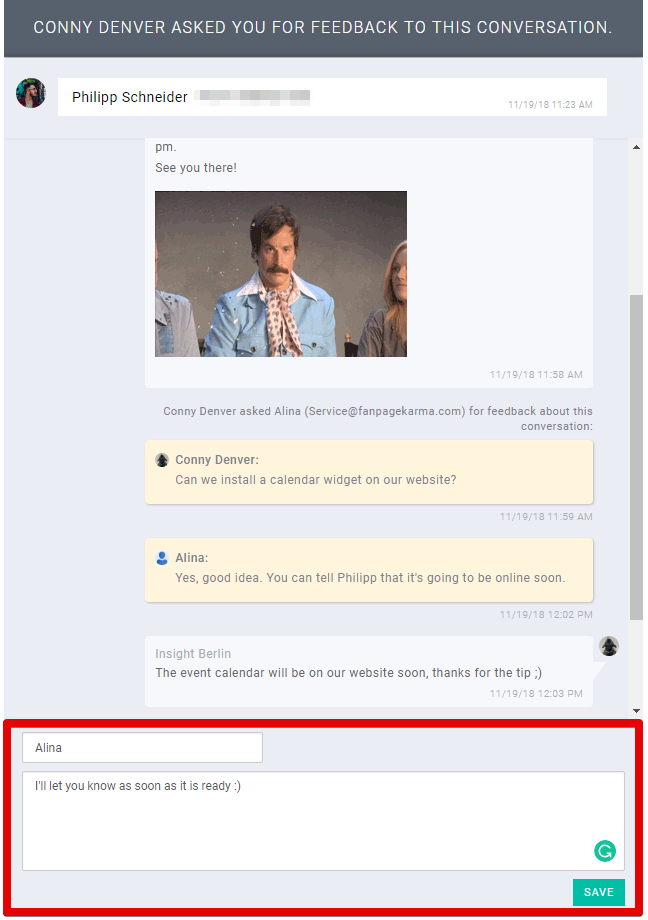Click Alina's "Yes, good idea" feedback note
The width and height of the screenshot is (648, 920).
(369, 570)
